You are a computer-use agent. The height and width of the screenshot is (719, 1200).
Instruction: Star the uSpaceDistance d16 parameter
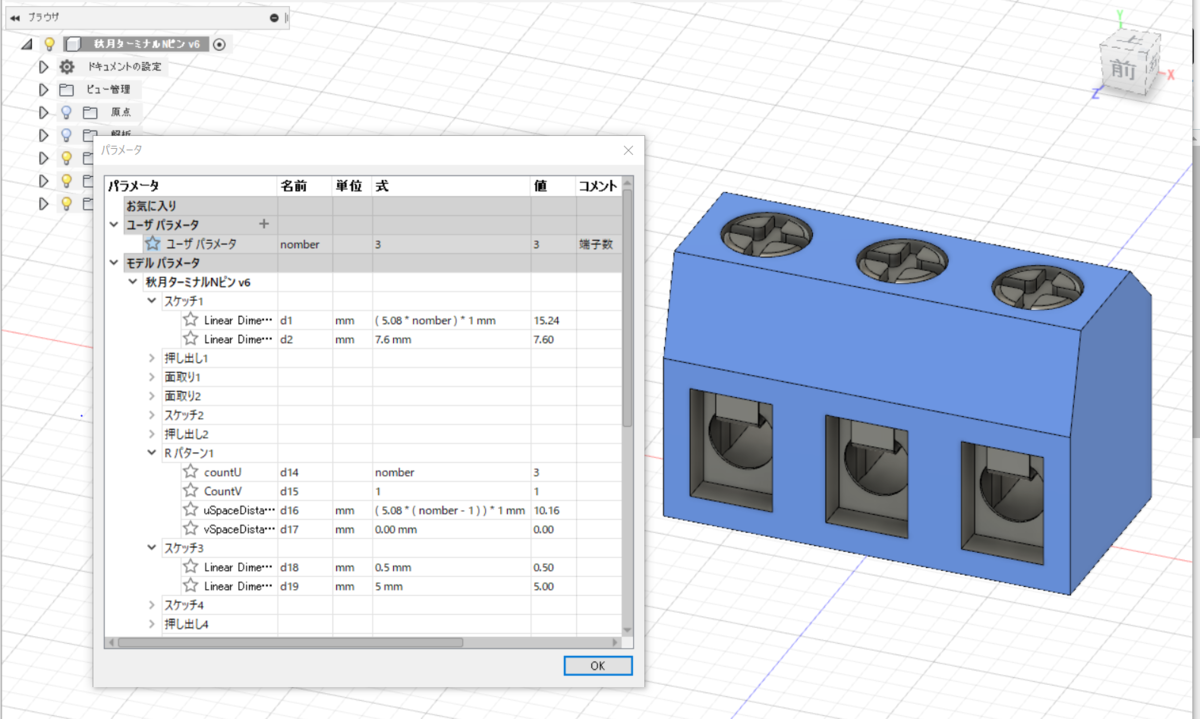(190, 510)
